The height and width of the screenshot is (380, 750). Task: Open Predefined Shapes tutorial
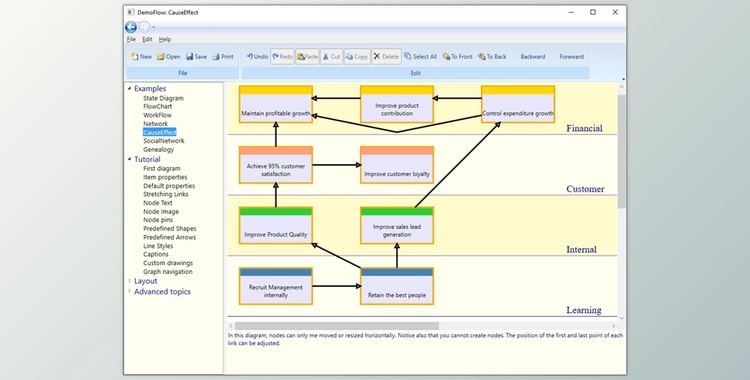pyautogui.click(x=169, y=228)
